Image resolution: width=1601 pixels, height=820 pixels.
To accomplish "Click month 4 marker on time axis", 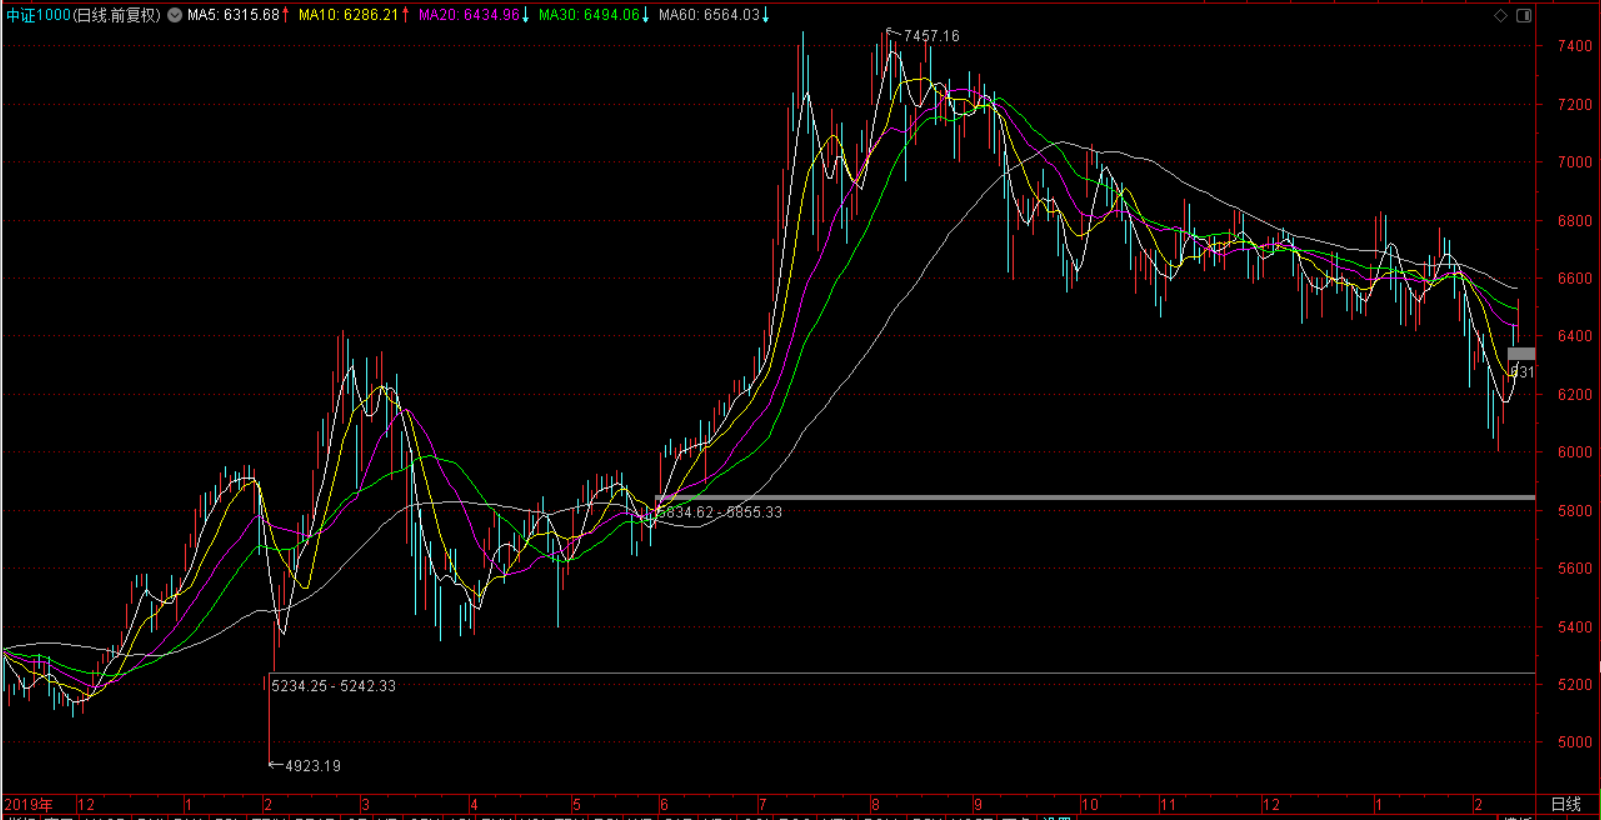I will point(474,804).
